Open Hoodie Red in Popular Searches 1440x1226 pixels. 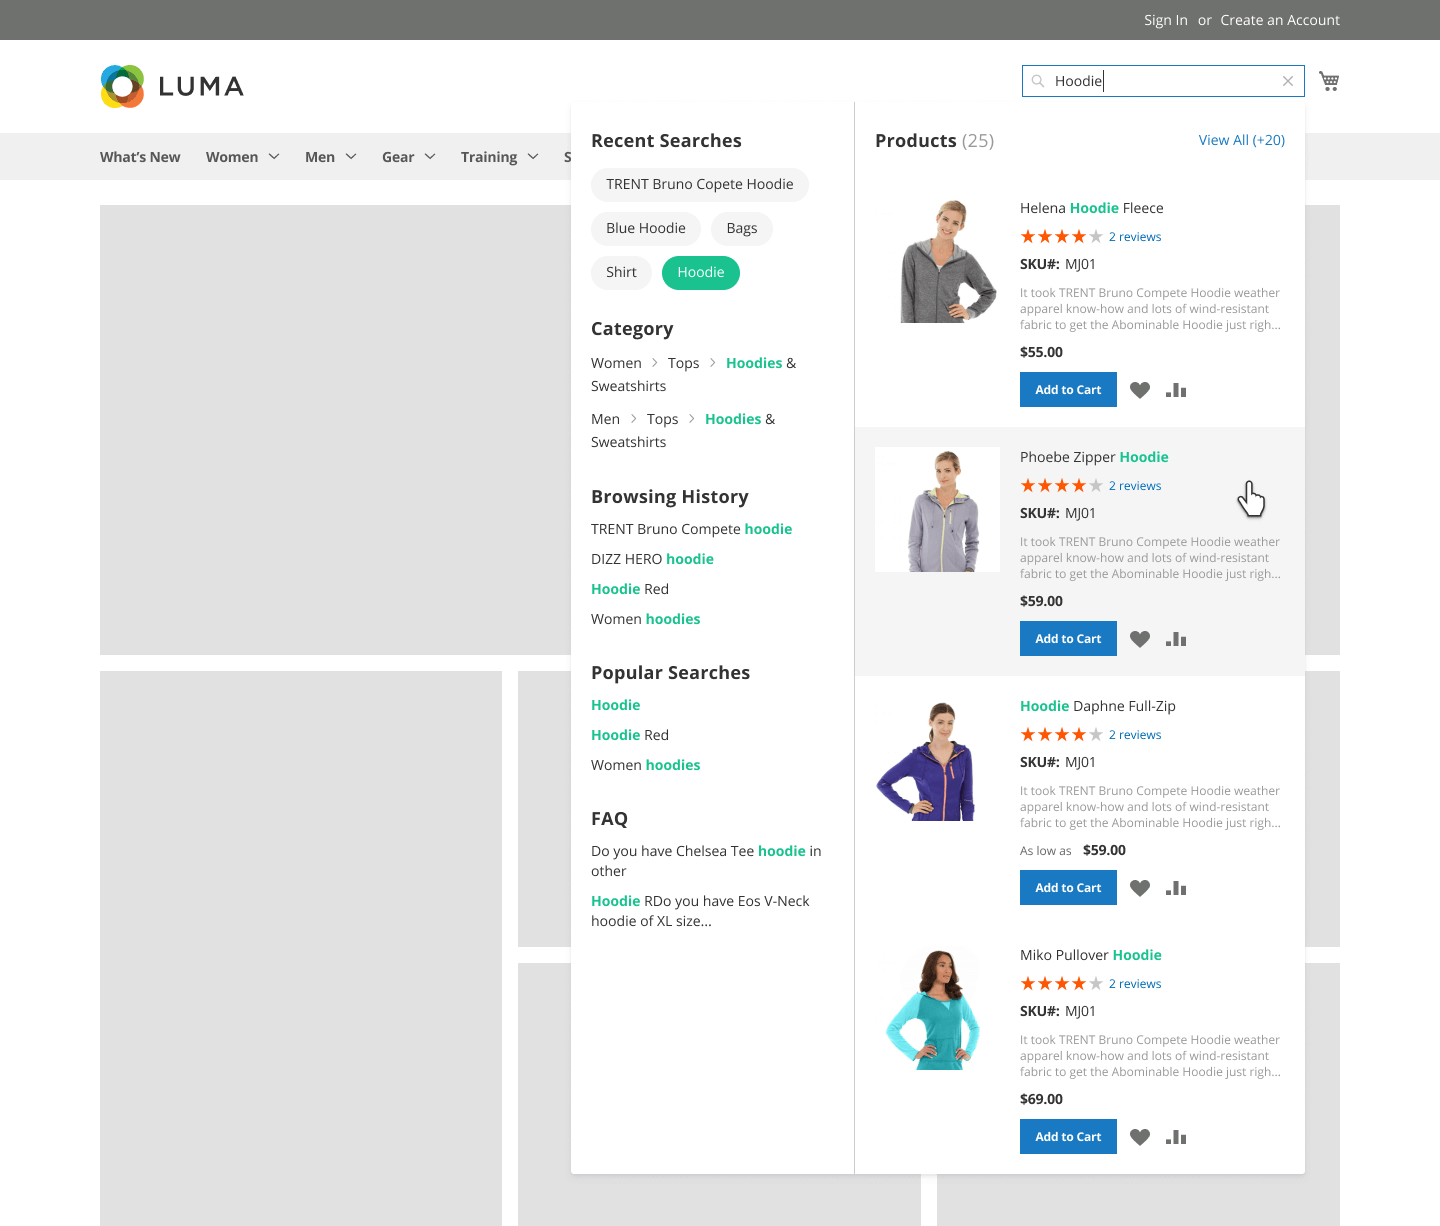(630, 735)
